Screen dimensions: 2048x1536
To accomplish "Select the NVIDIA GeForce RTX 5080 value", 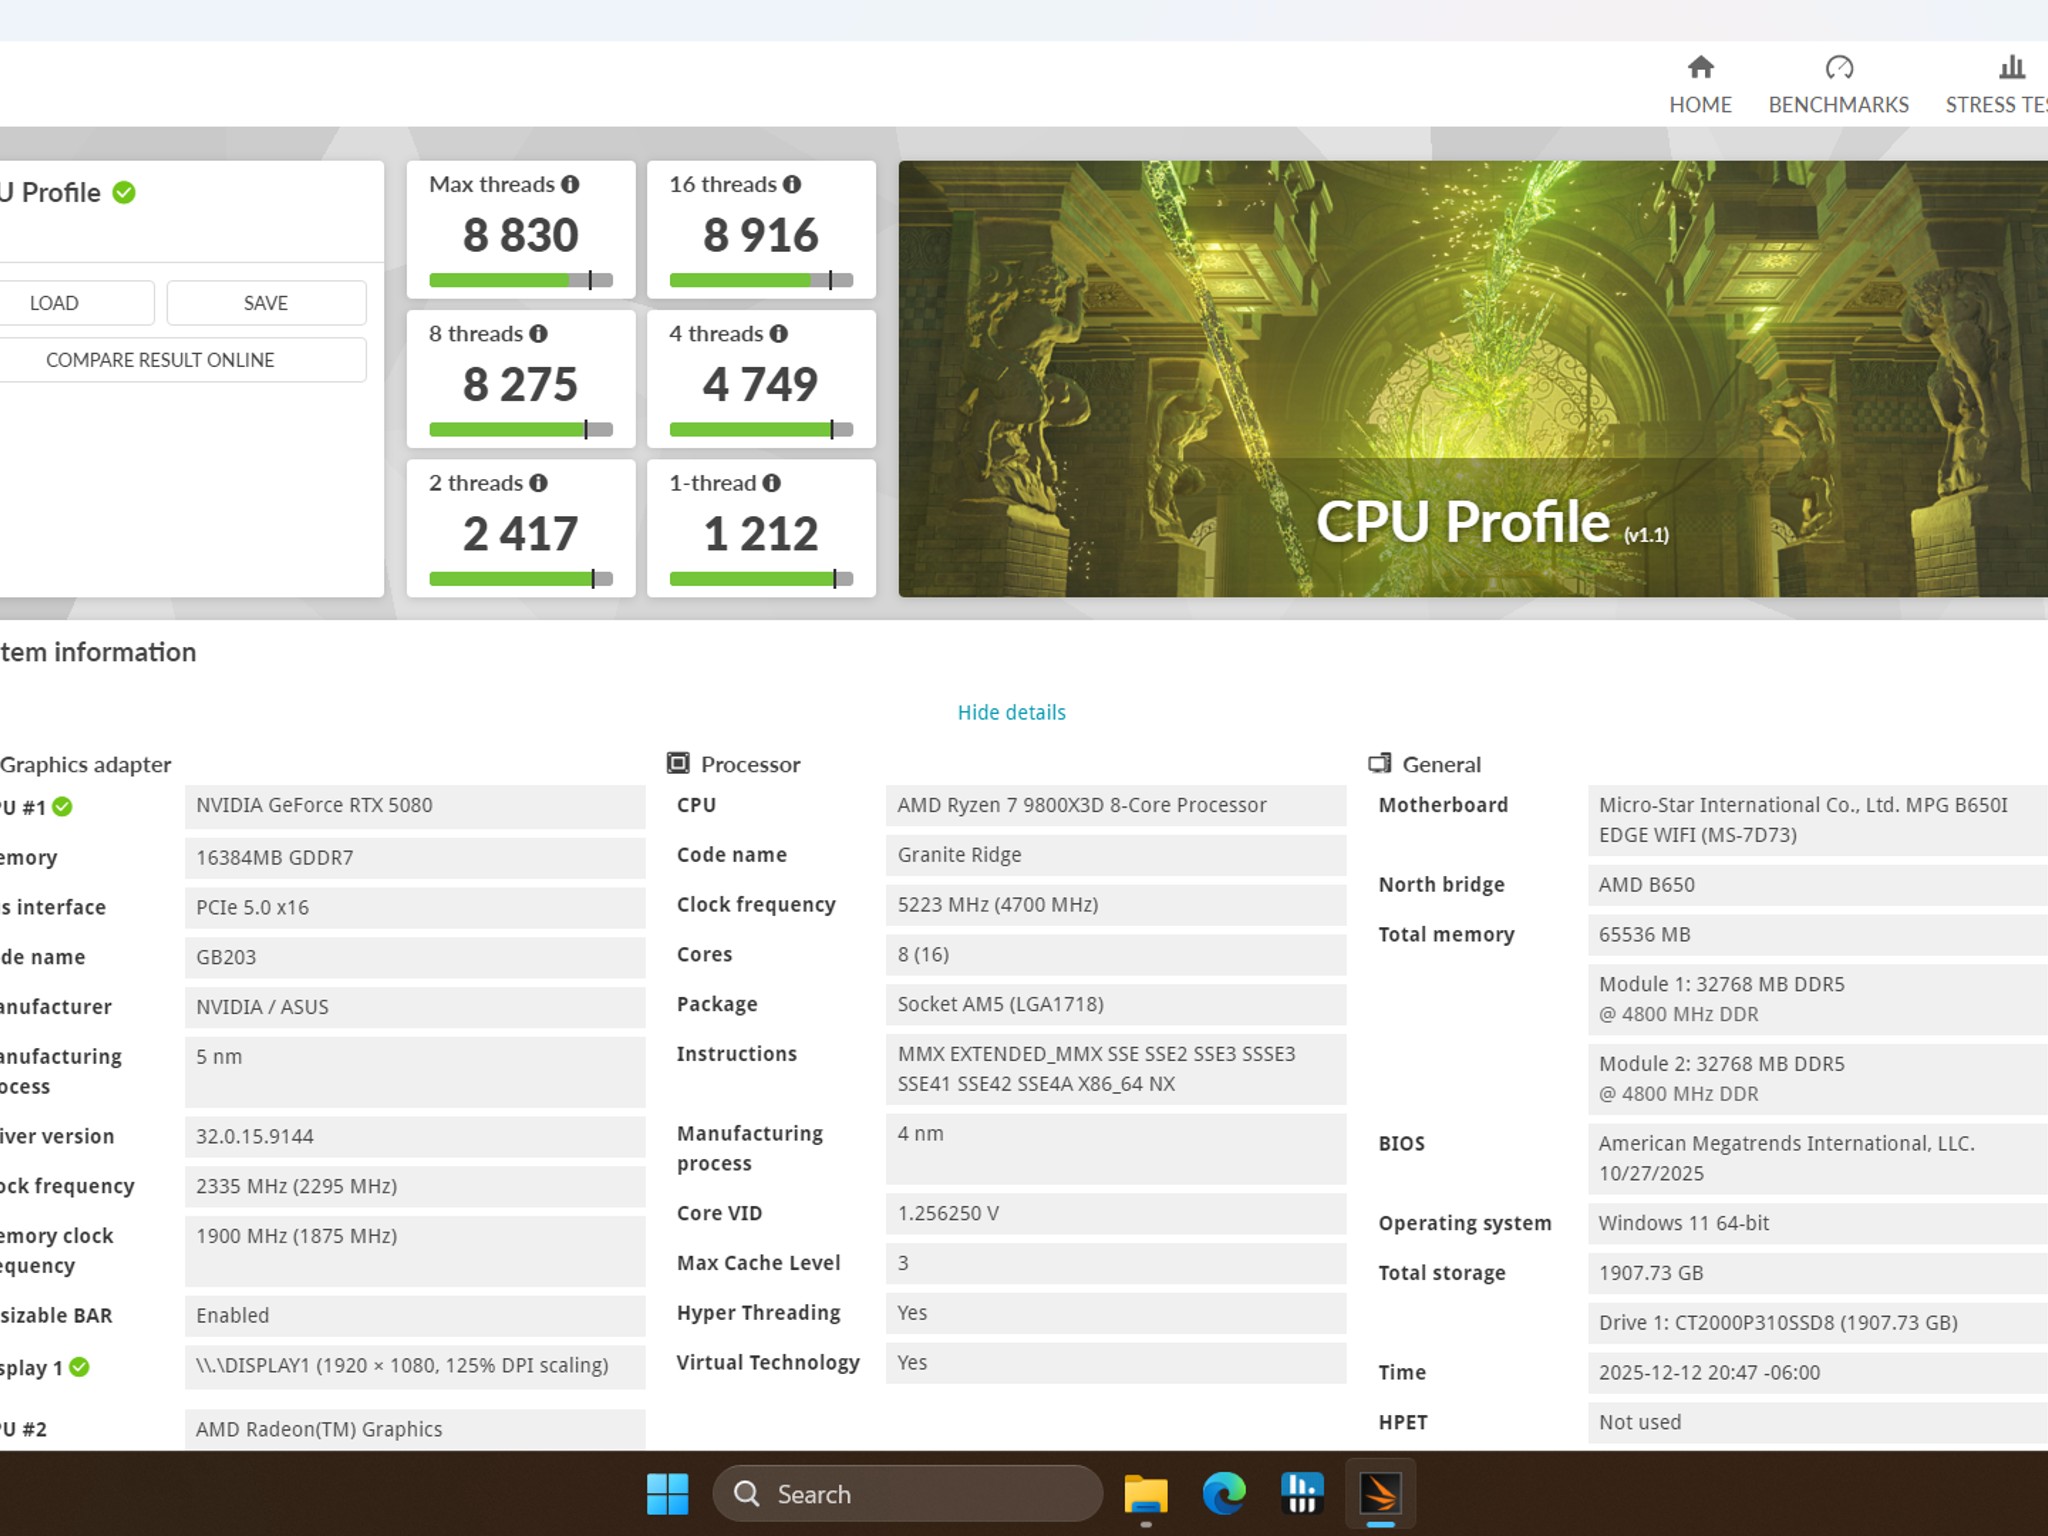I will [x=415, y=806].
